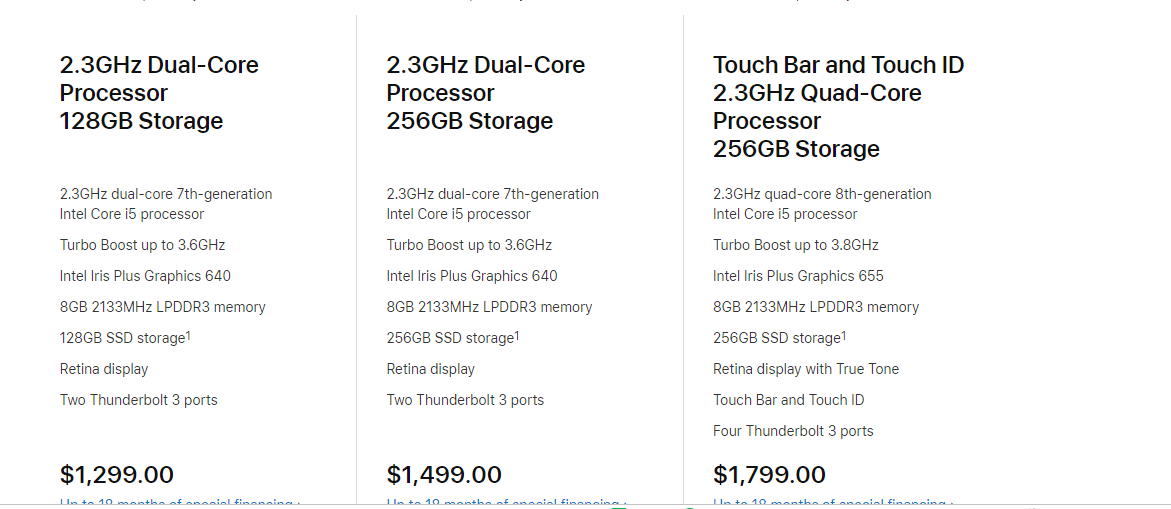Click the $1,499.00 price
This screenshot has height=509, width=1171.
(x=444, y=474)
